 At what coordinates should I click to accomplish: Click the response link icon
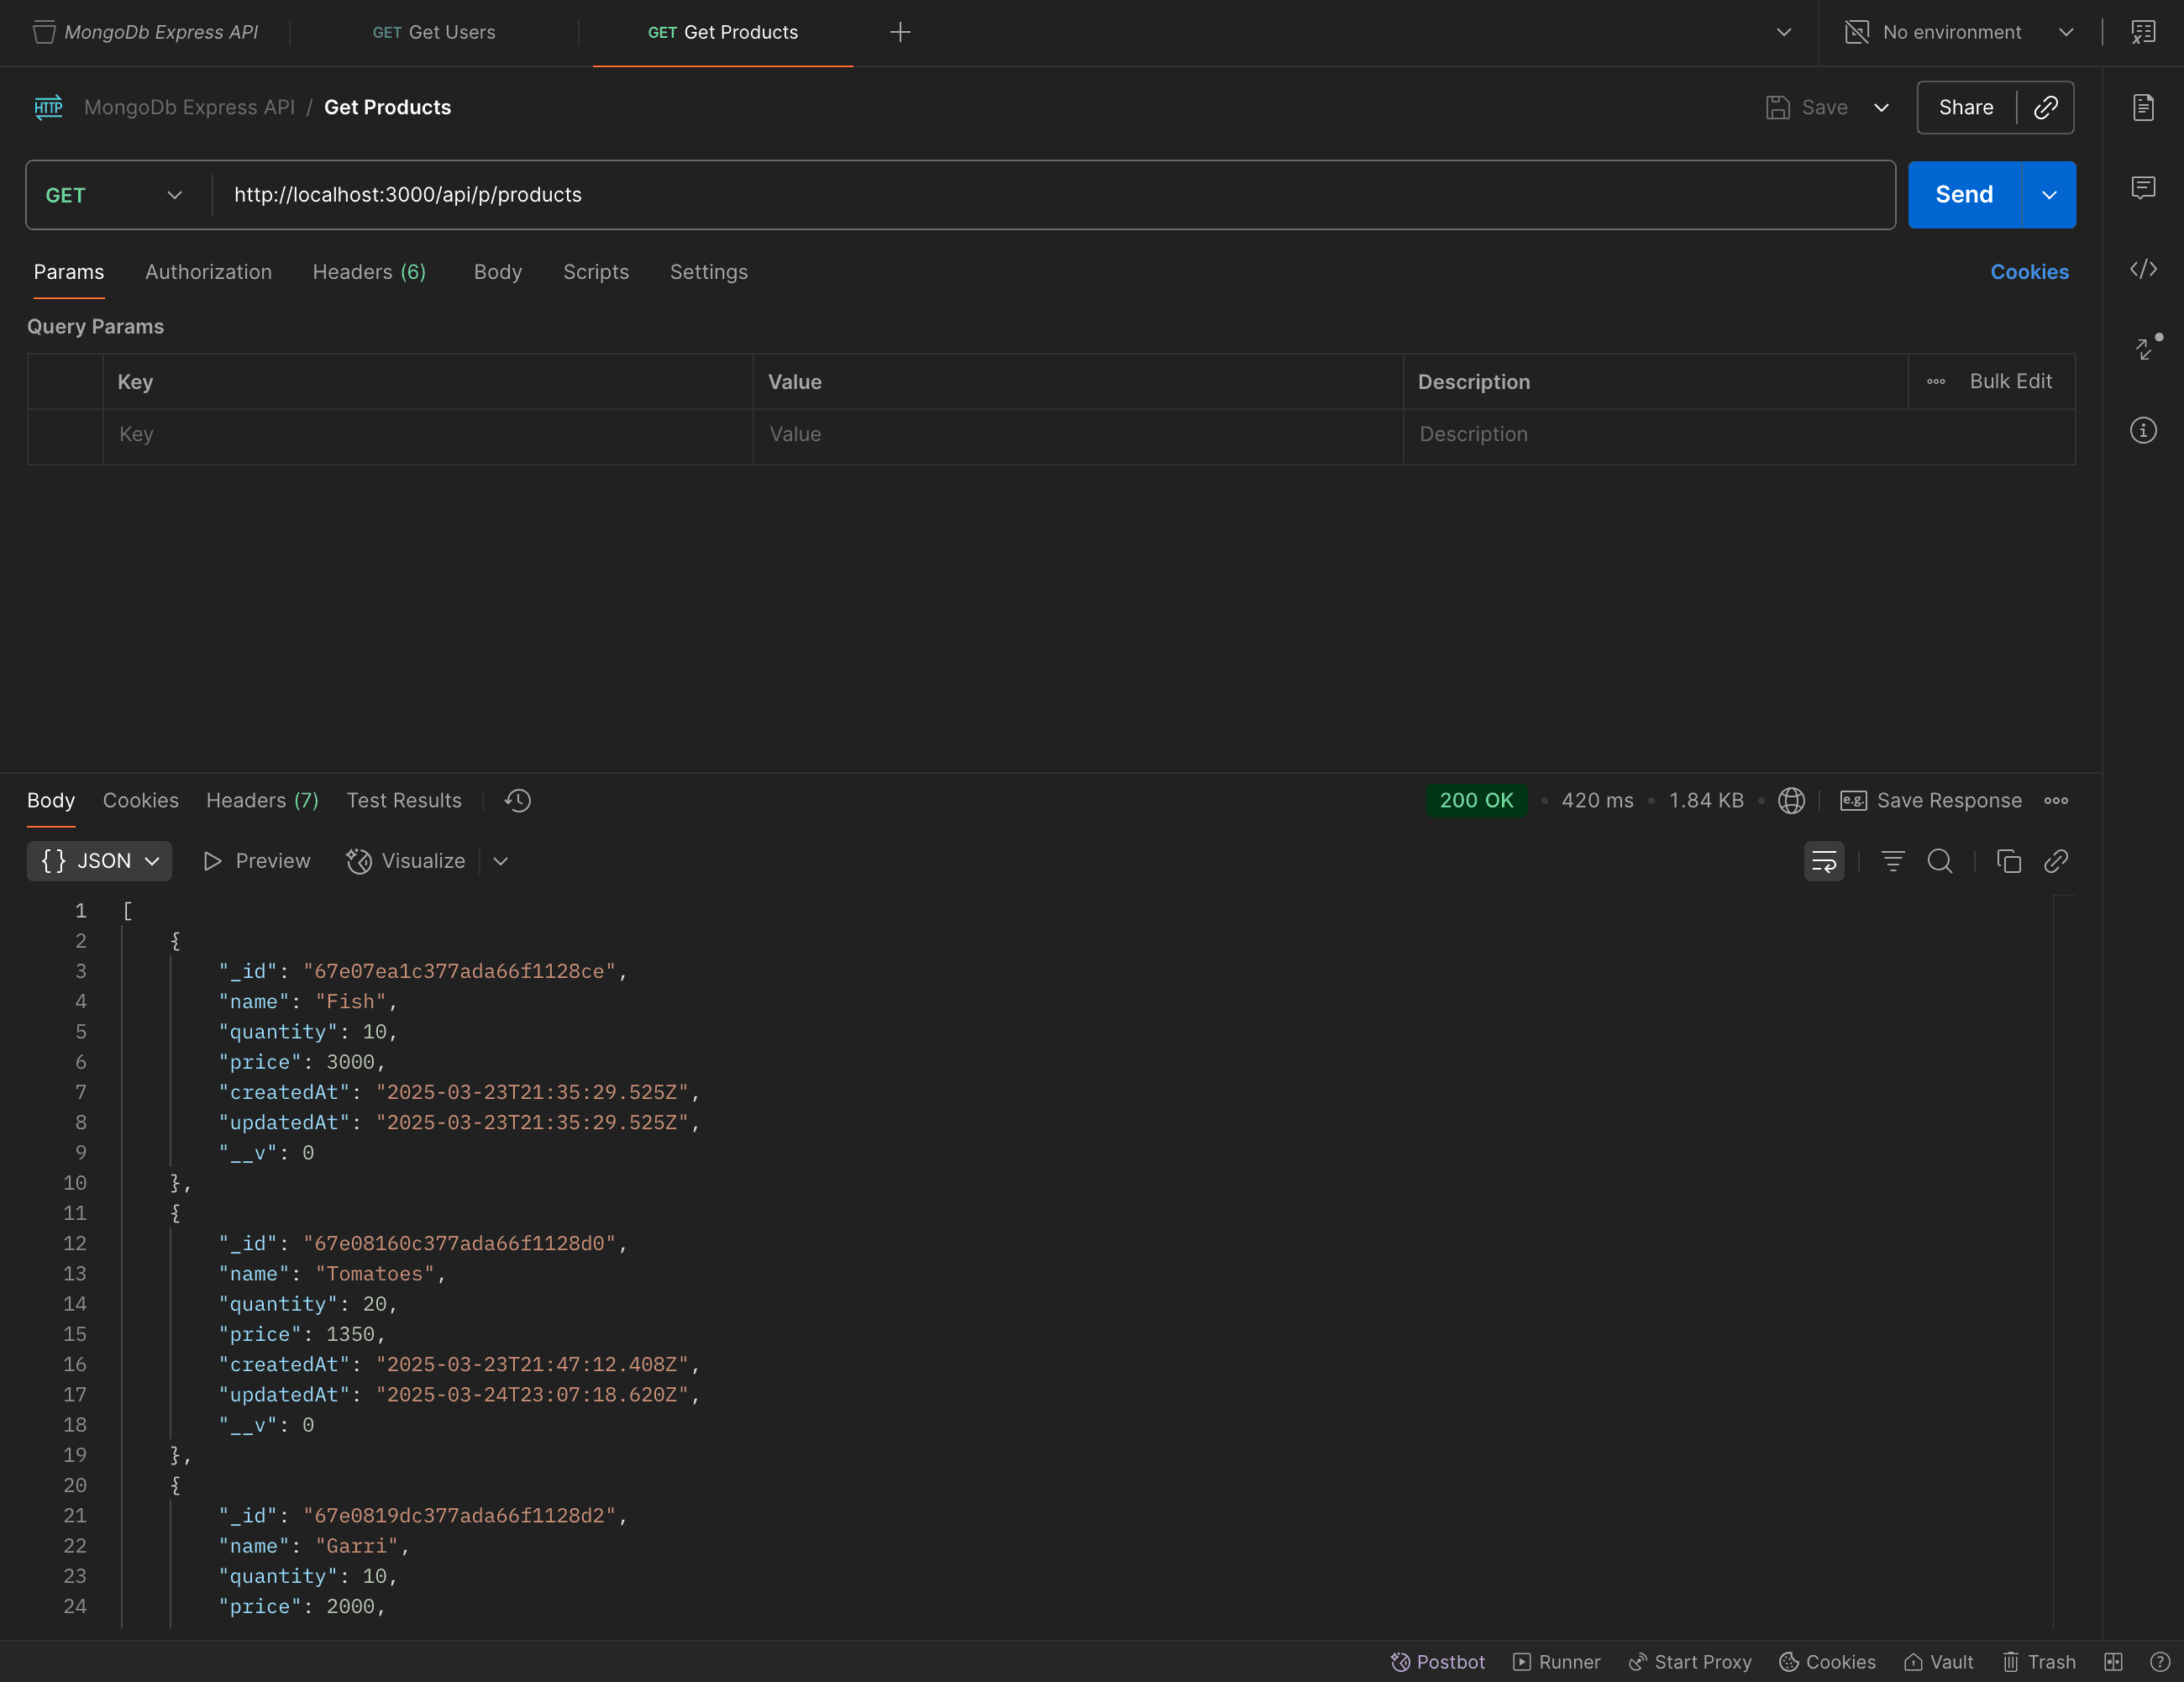(2056, 861)
